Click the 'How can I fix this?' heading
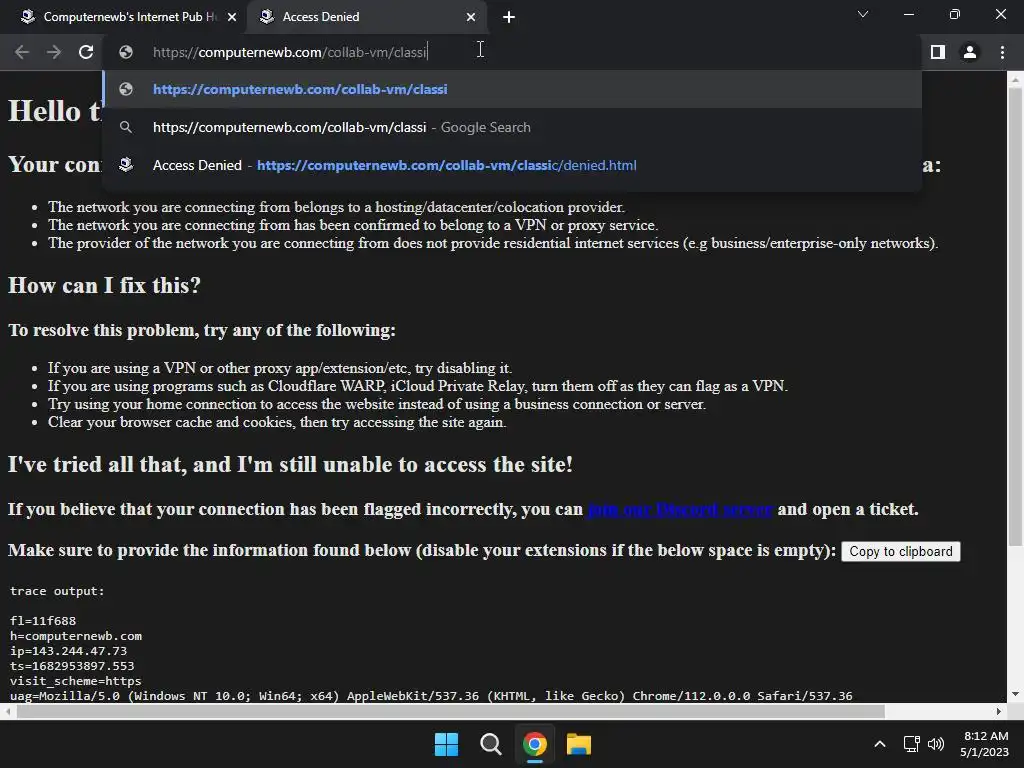 [x=104, y=286]
